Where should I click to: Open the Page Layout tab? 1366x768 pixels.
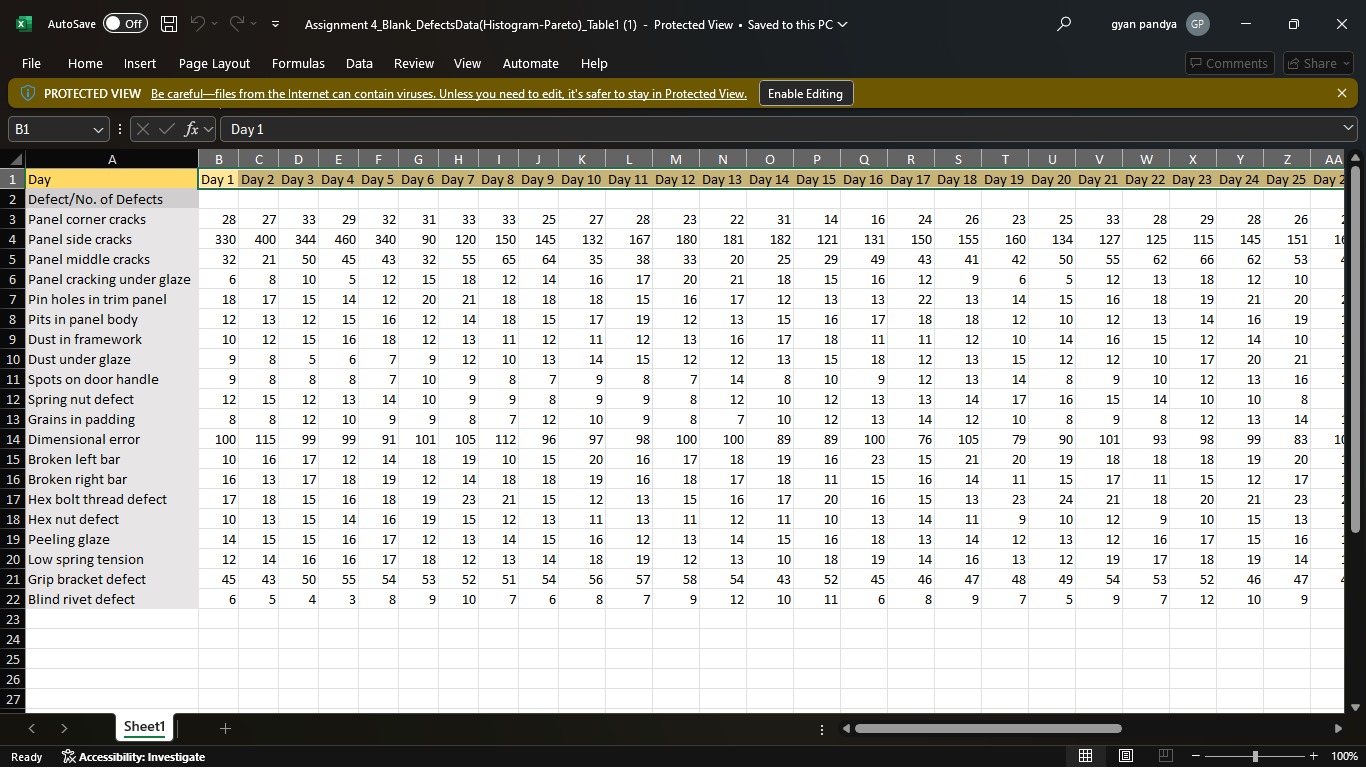click(x=214, y=63)
